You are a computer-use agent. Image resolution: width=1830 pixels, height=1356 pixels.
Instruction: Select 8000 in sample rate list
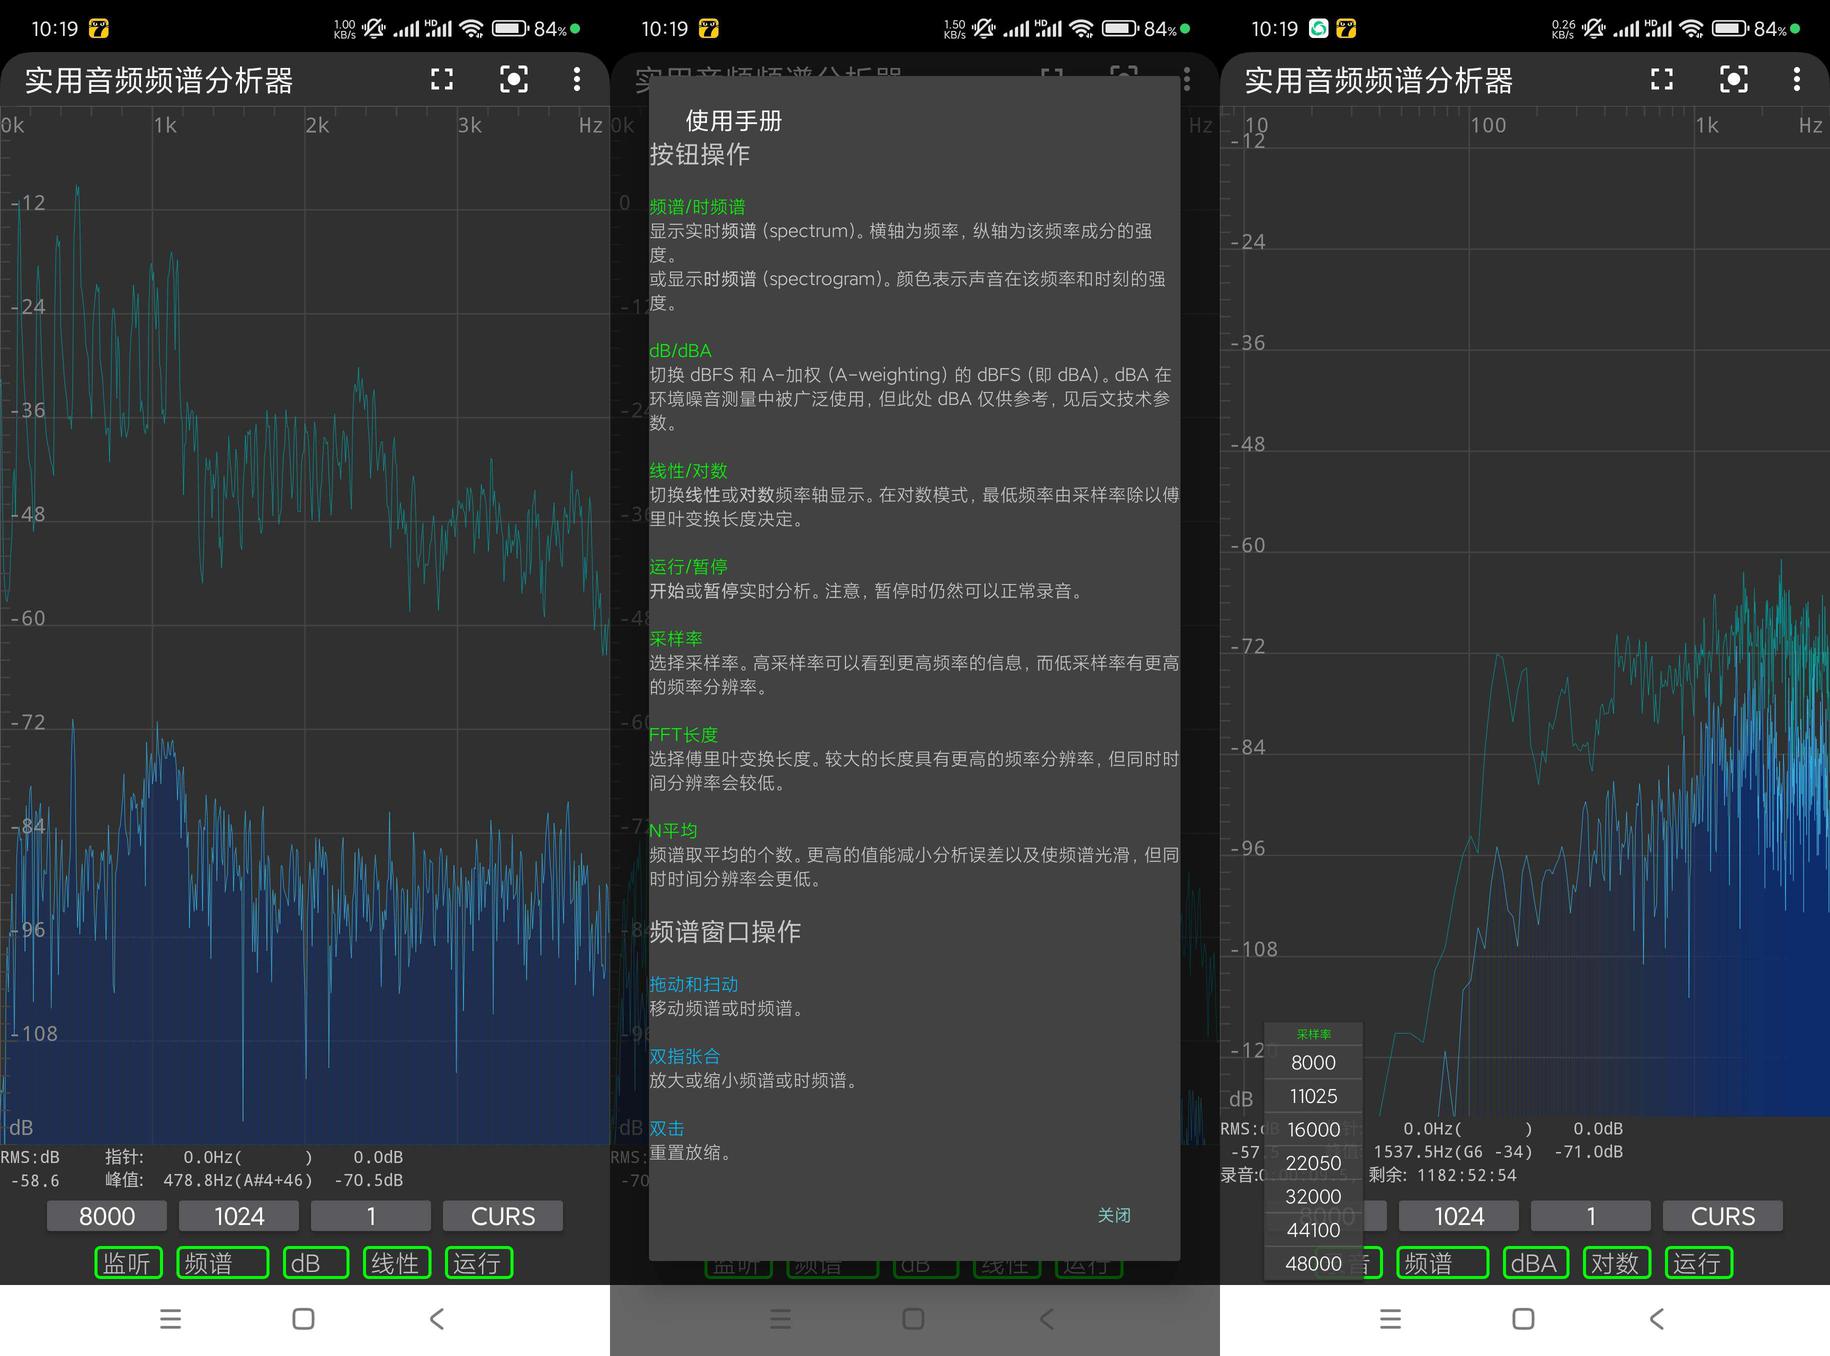1313,1062
